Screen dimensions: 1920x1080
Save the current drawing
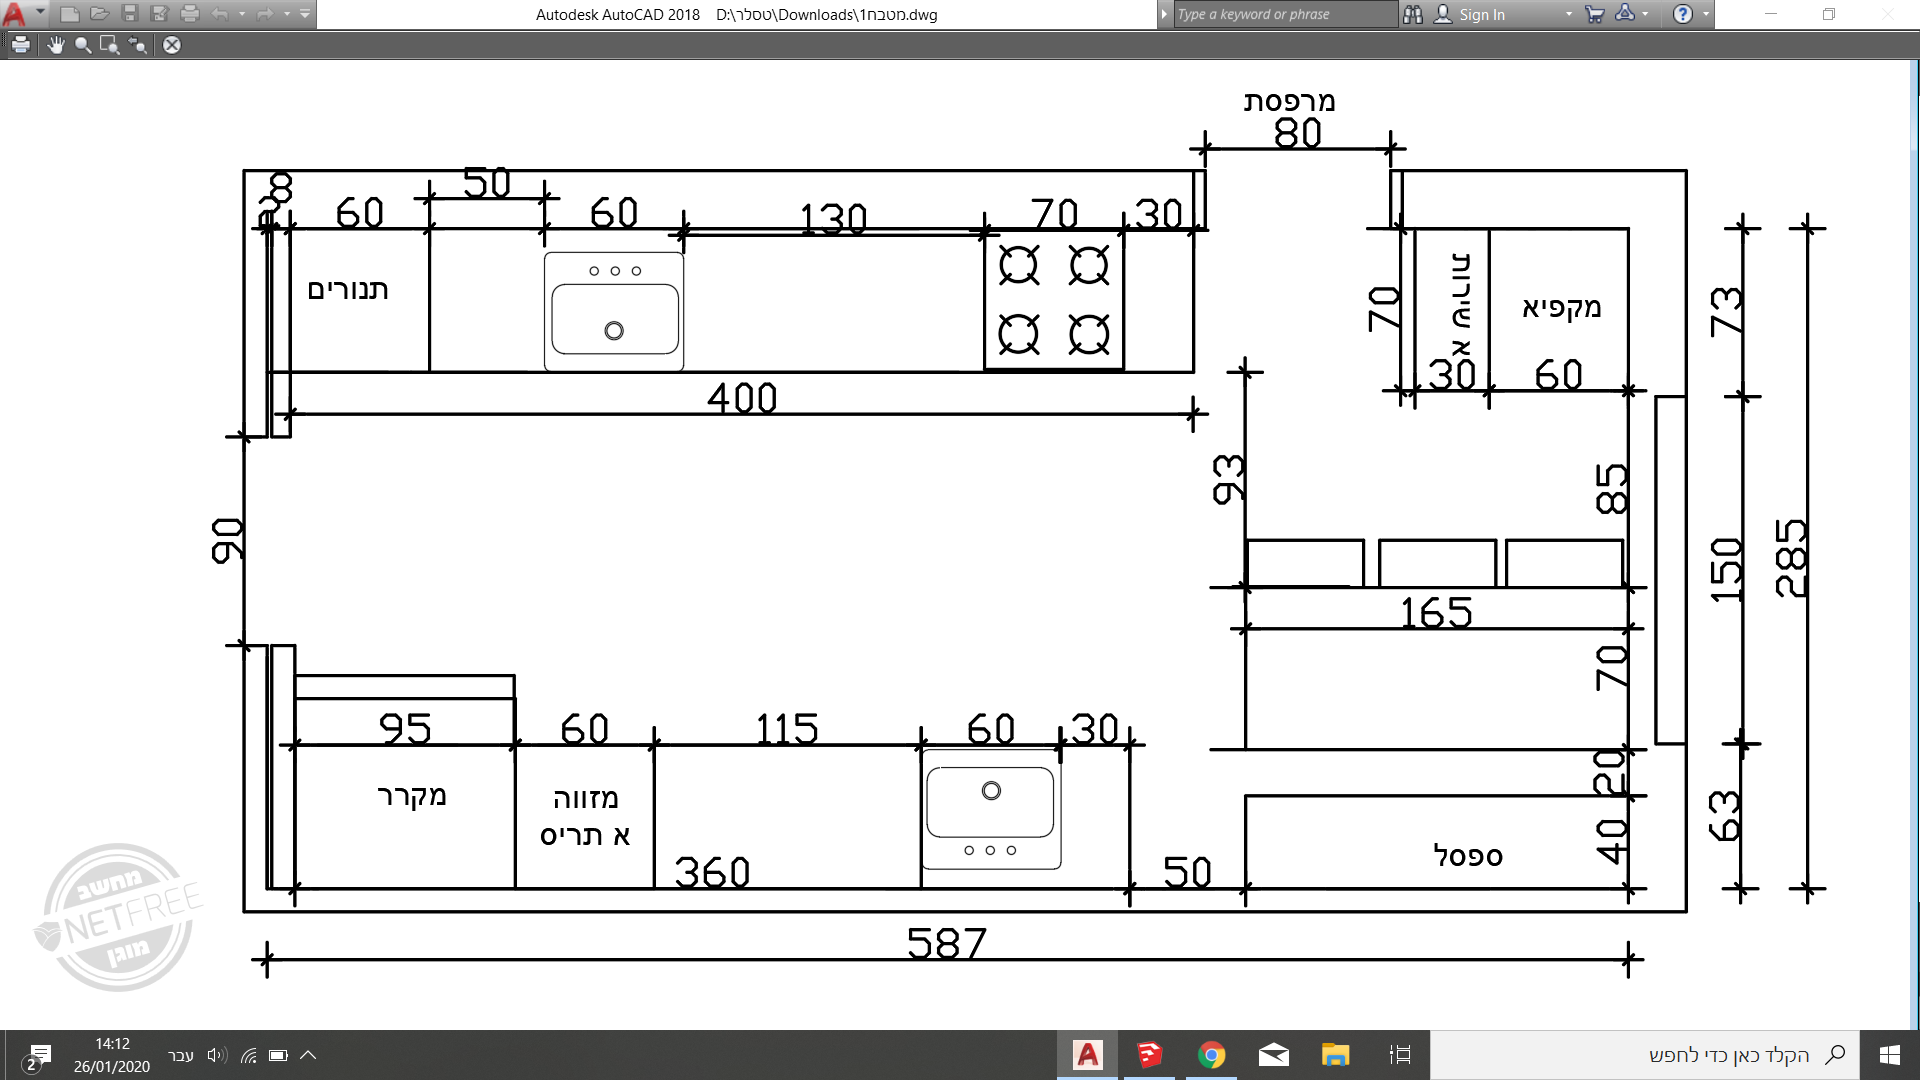(x=130, y=13)
